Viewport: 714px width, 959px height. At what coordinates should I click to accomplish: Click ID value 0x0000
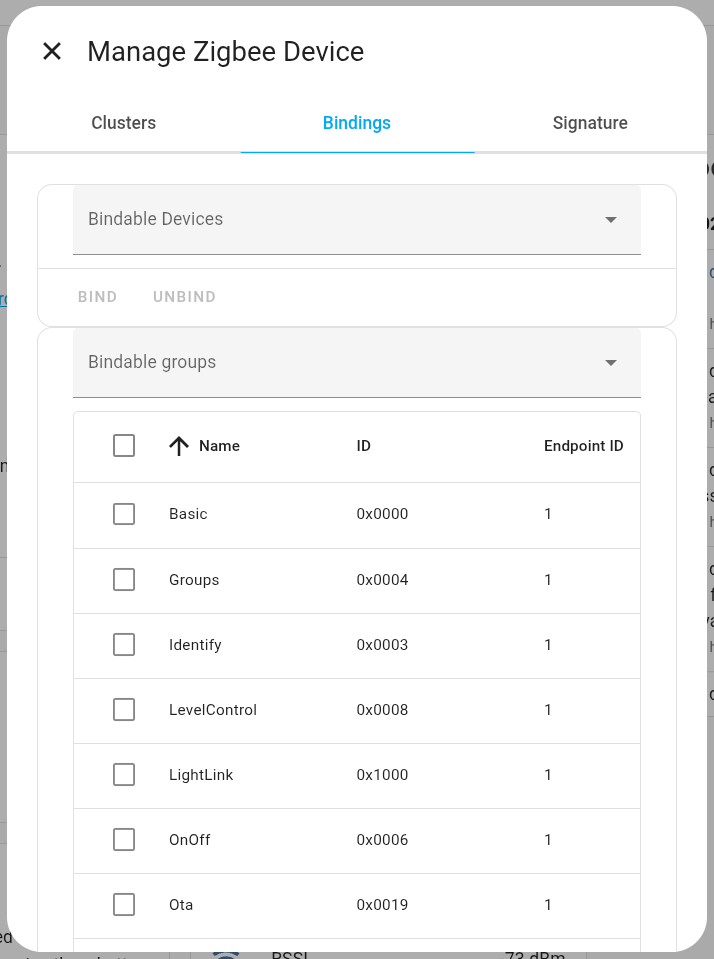pyautogui.click(x=382, y=514)
